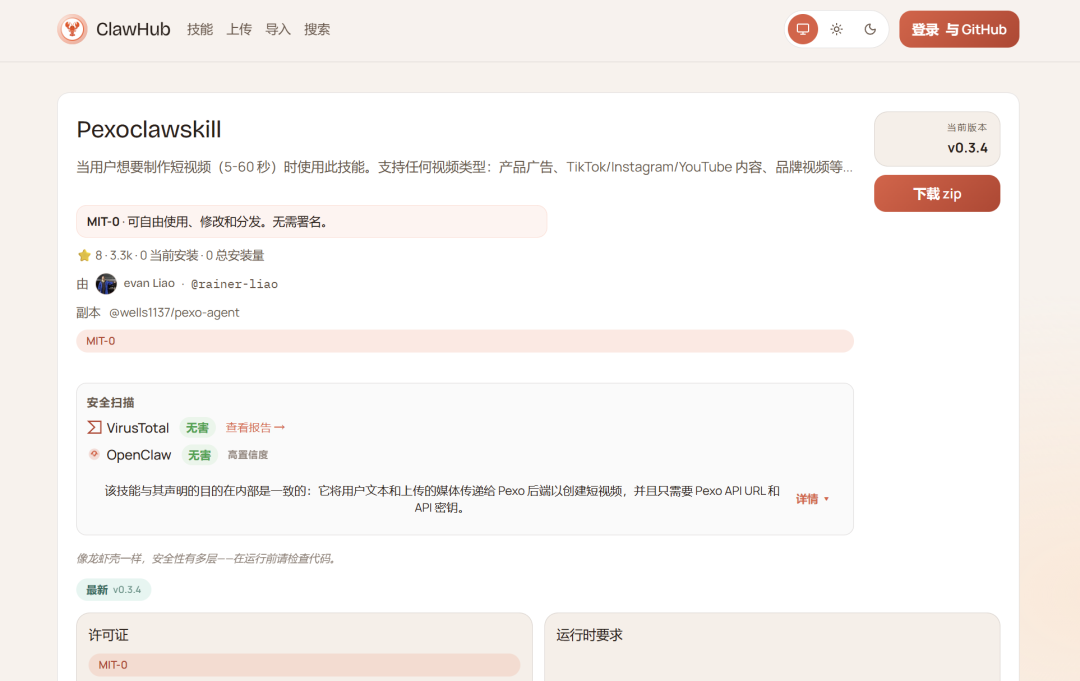Click the 下载 zip download button
Screen dimensions: 1080x681
pyautogui.click(x=936, y=193)
